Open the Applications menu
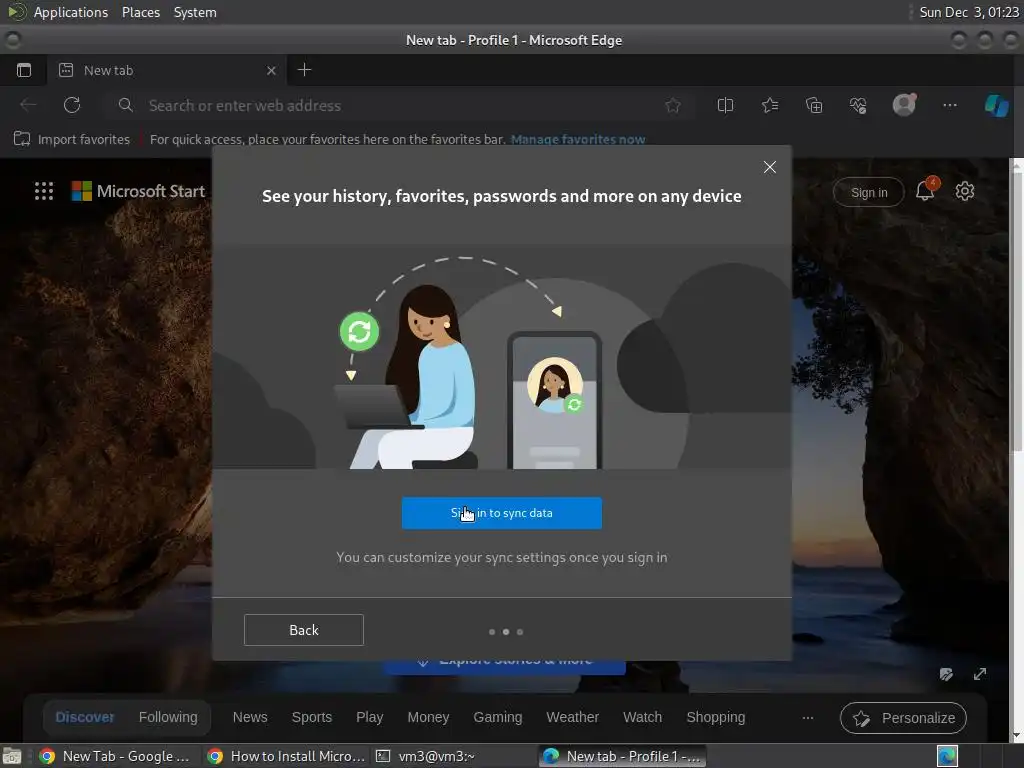Screen dimensions: 1024x768 click(x=71, y=12)
